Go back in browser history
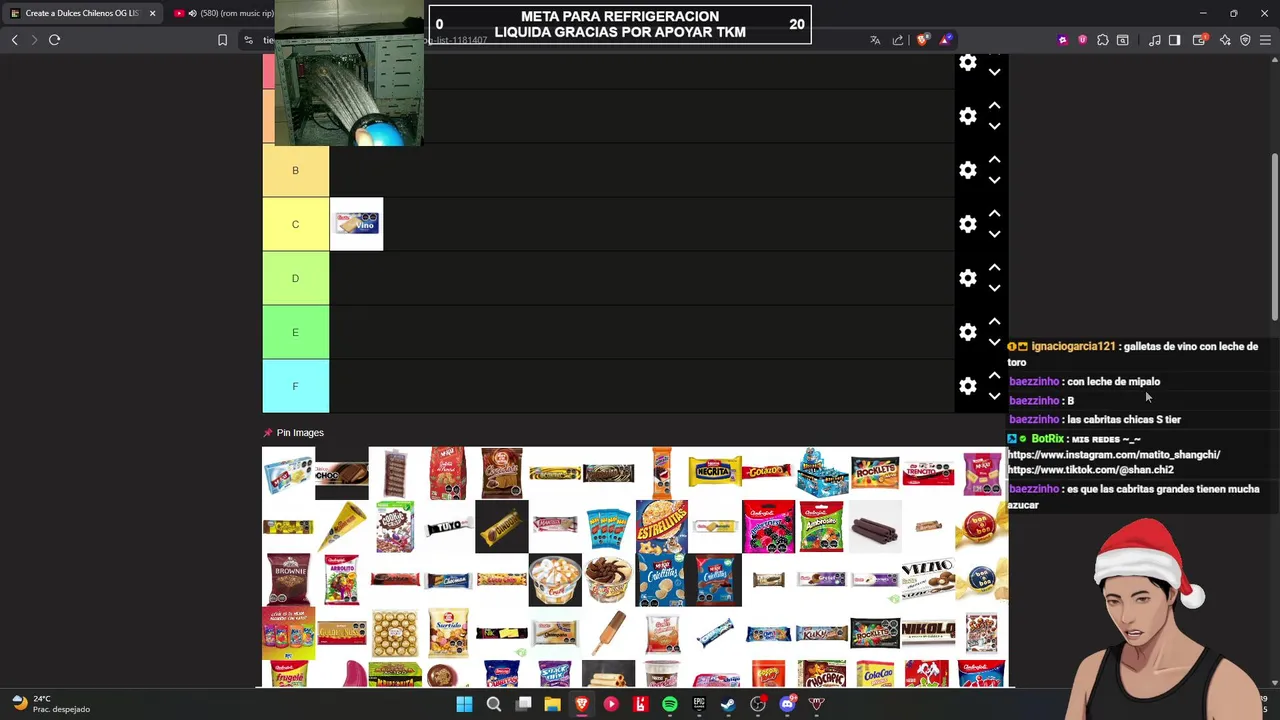The image size is (1280, 720). click(14, 40)
